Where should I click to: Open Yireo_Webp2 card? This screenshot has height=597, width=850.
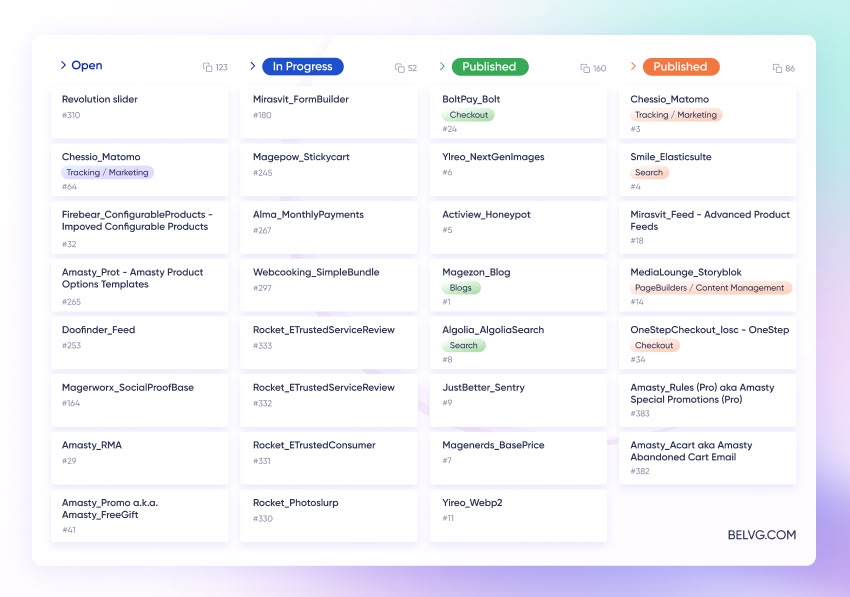(x=518, y=516)
